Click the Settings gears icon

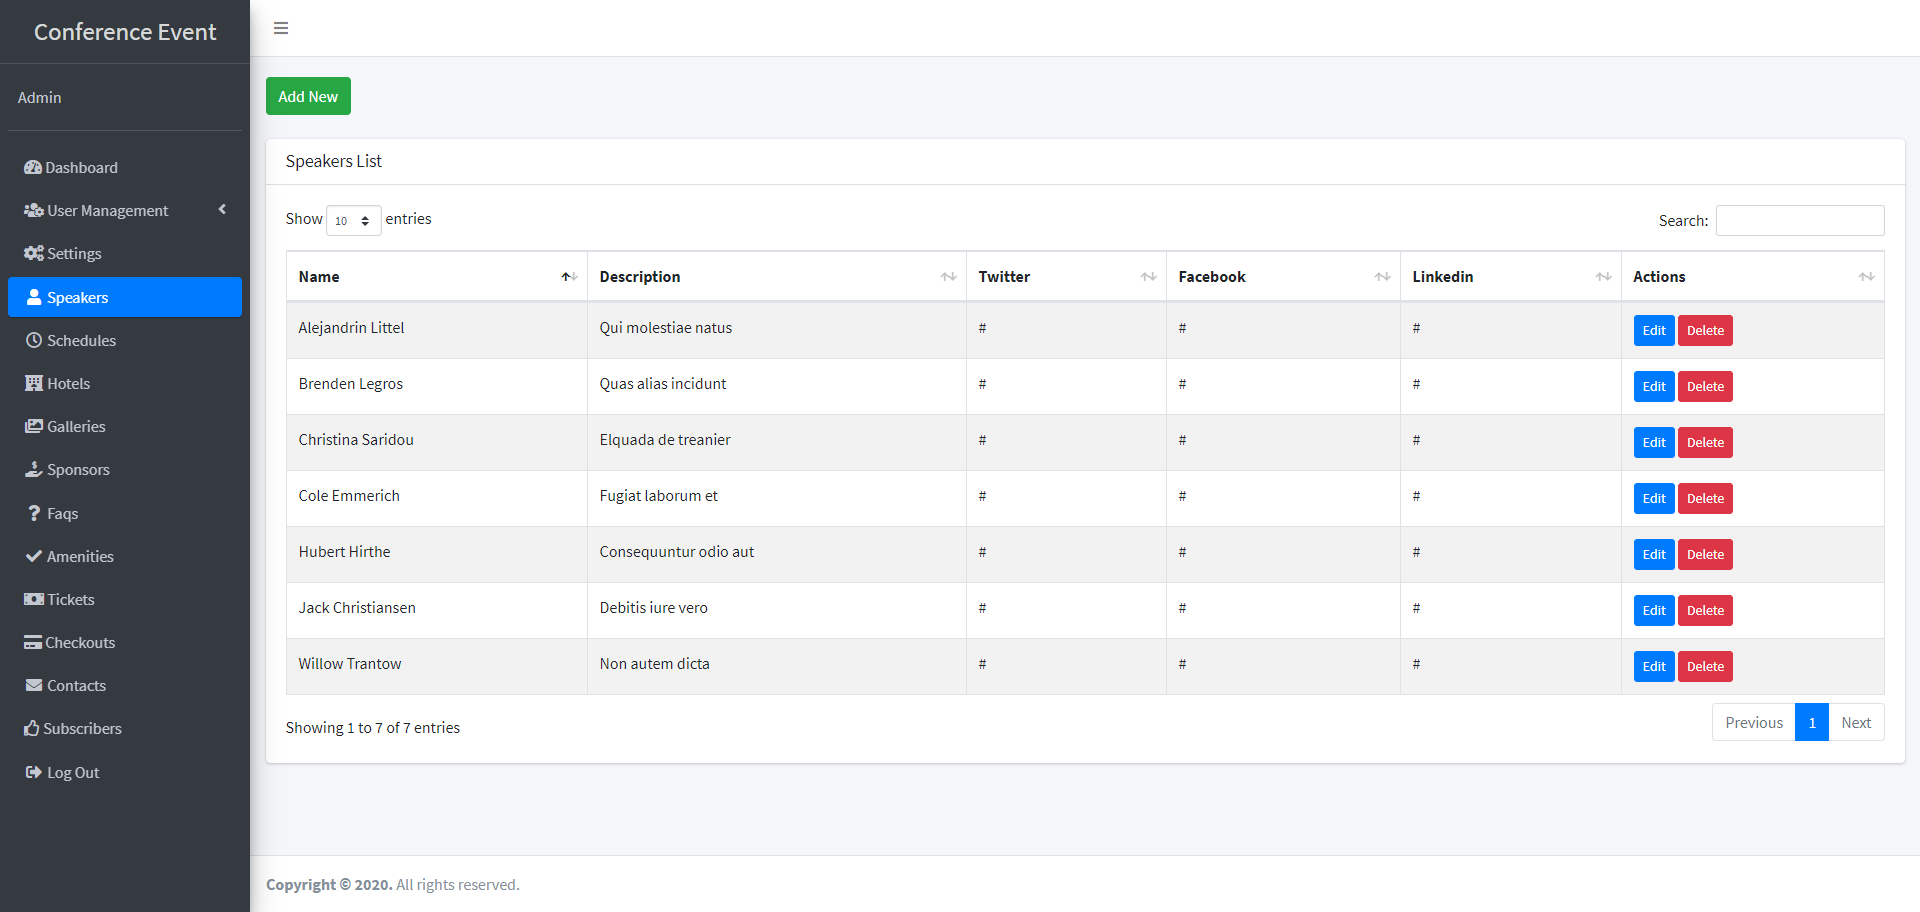34,254
